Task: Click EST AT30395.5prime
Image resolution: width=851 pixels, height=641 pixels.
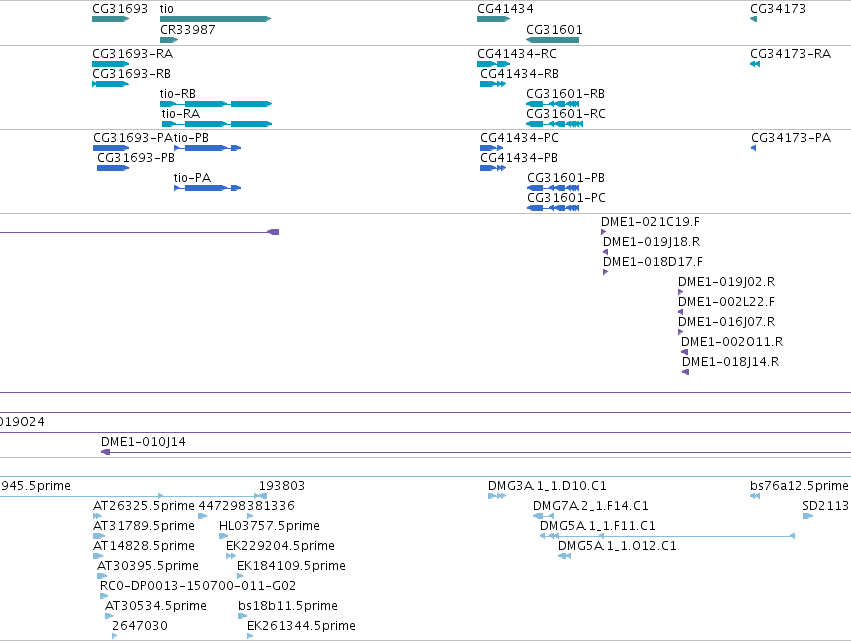Action: click(148, 567)
